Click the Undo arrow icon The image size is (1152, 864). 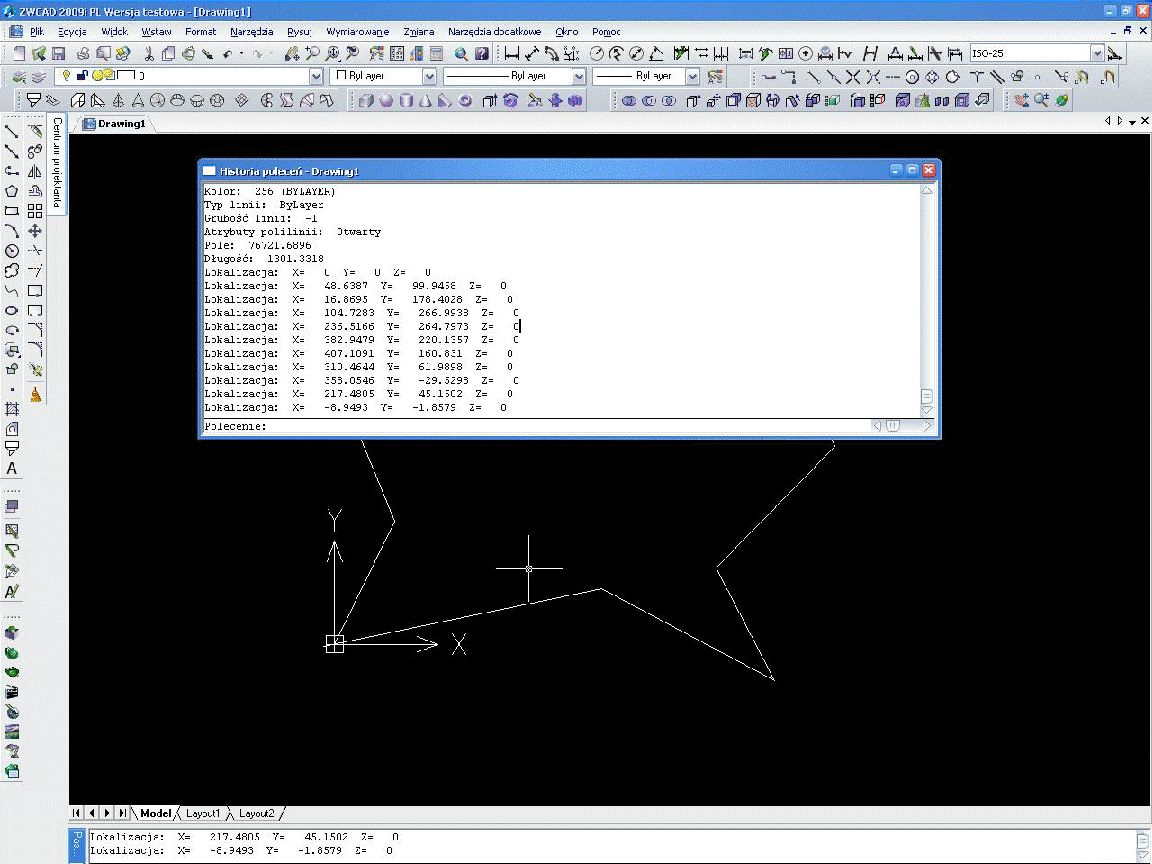[x=228, y=54]
